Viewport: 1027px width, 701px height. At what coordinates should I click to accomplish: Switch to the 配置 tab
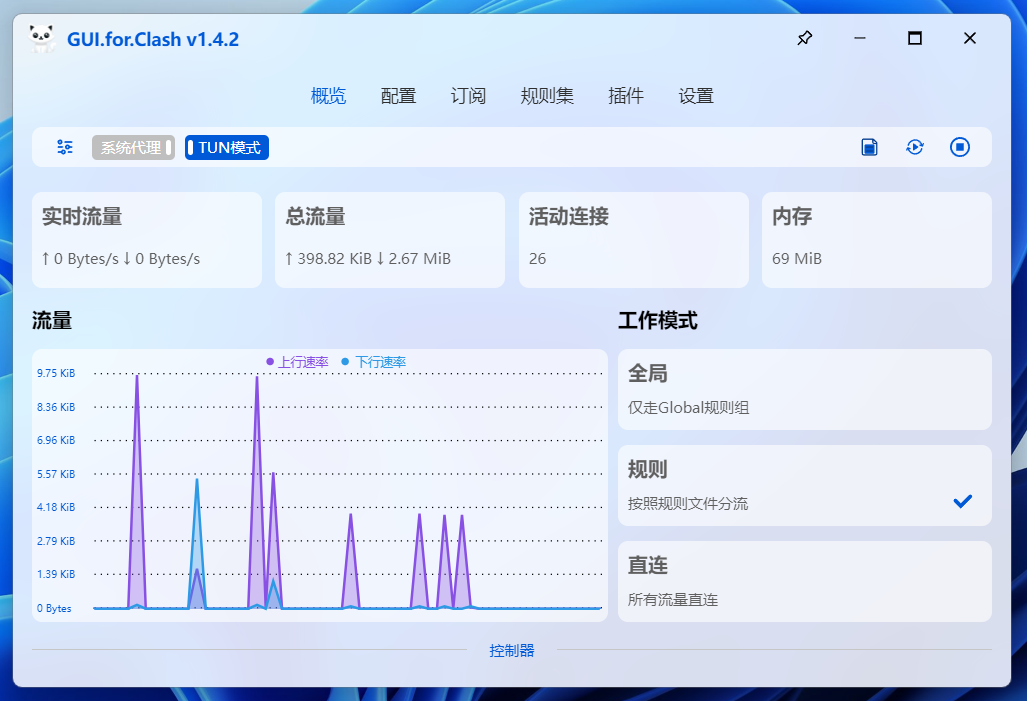[x=398, y=96]
